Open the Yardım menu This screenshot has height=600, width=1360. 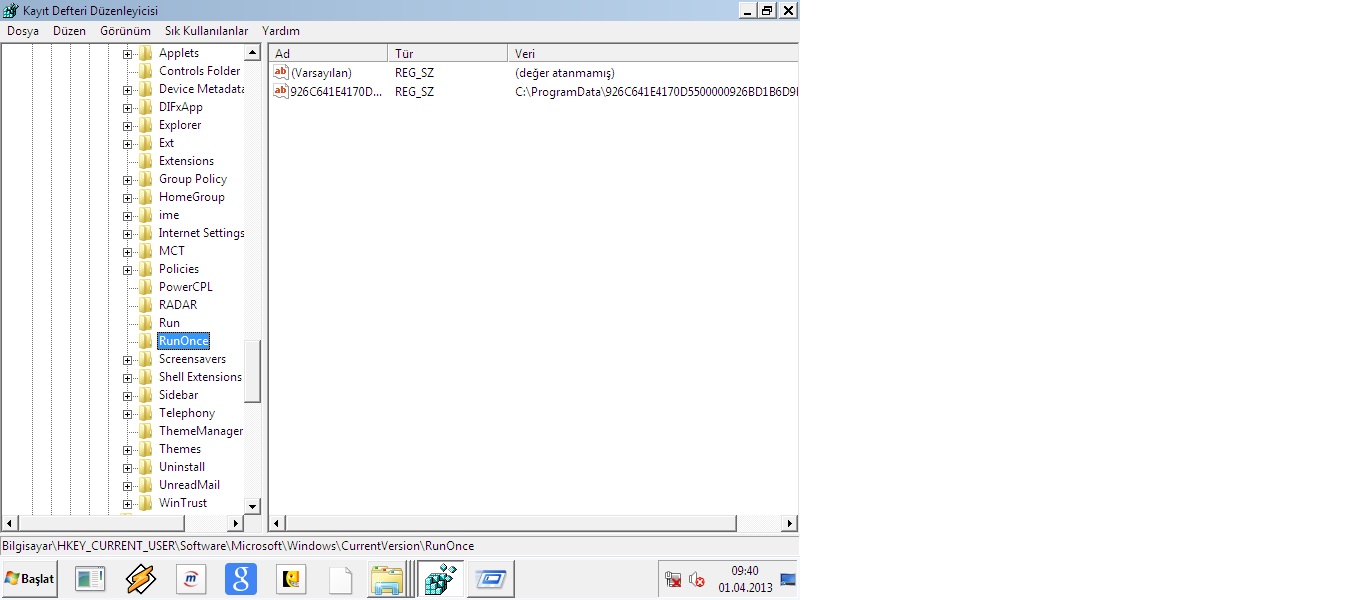point(281,31)
